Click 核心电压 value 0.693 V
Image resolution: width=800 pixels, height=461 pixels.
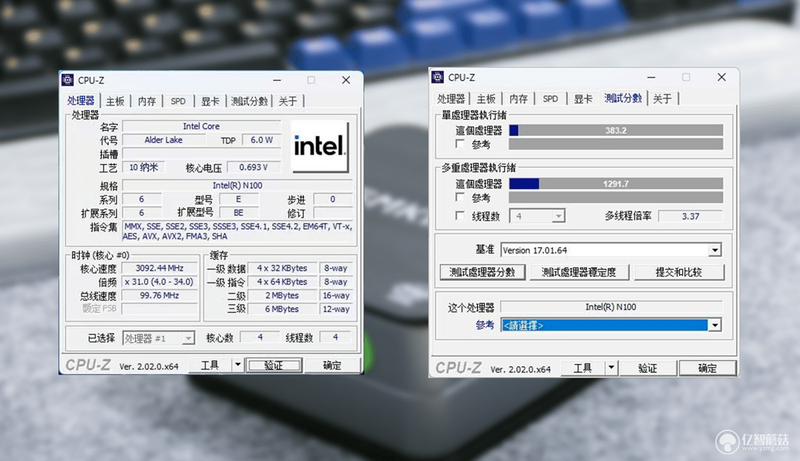click(254, 167)
